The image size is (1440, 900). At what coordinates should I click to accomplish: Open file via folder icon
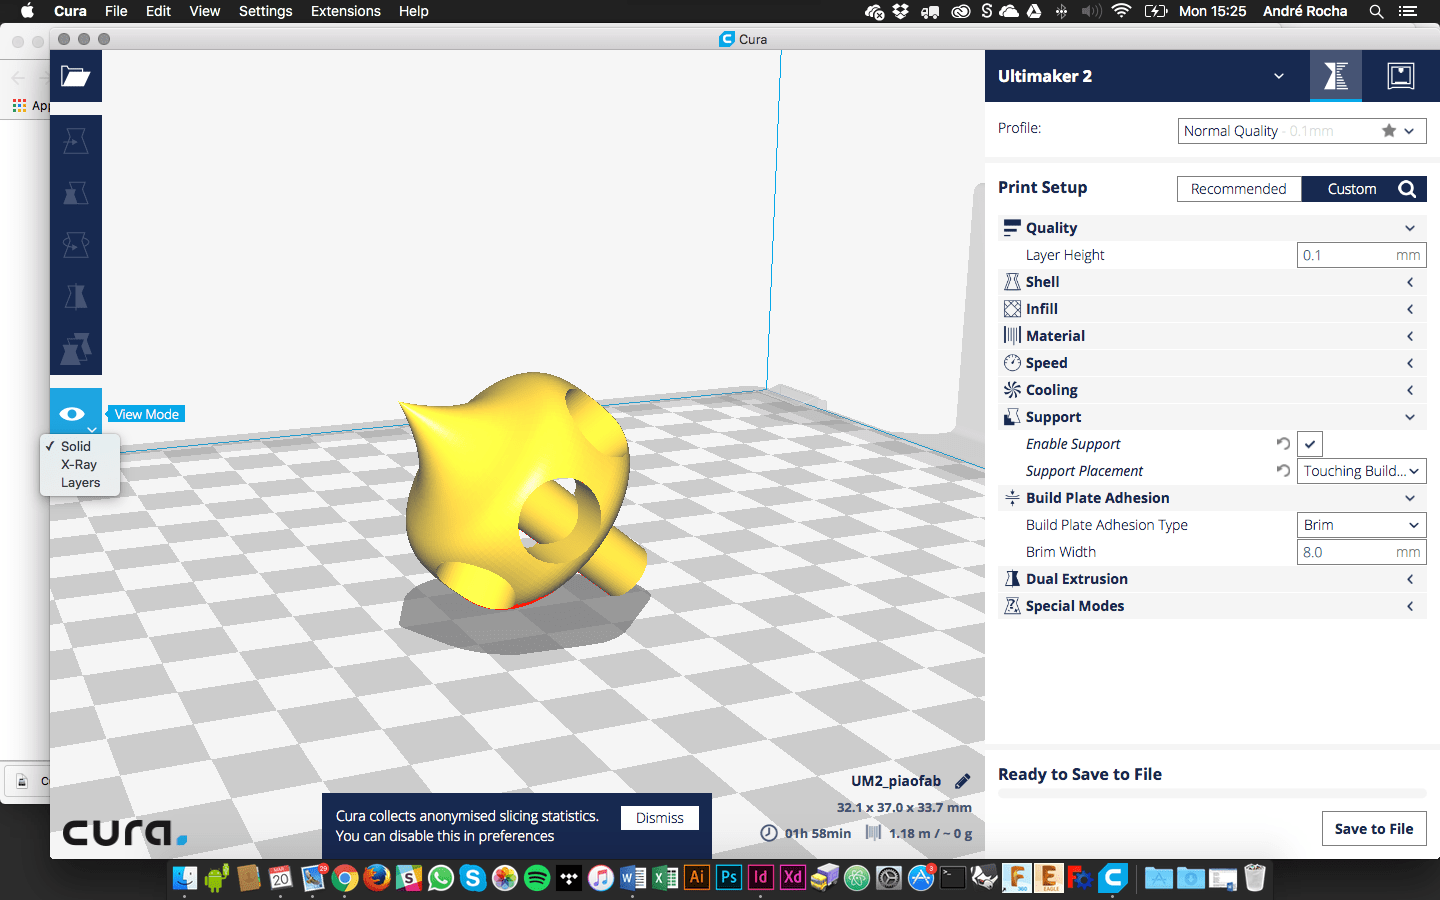pos(76,76)
